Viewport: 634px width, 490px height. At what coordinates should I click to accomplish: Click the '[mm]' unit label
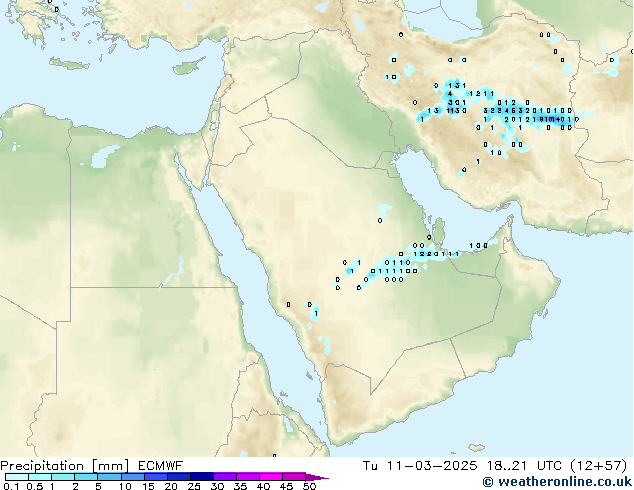tap(110, 466)
